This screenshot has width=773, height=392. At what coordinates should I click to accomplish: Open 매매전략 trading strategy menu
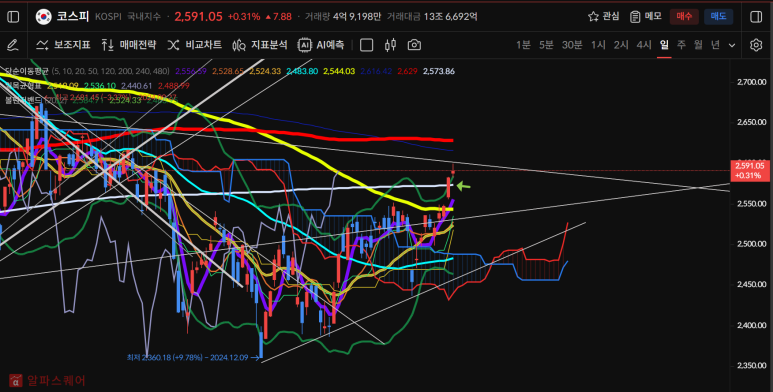coord(129,45)
